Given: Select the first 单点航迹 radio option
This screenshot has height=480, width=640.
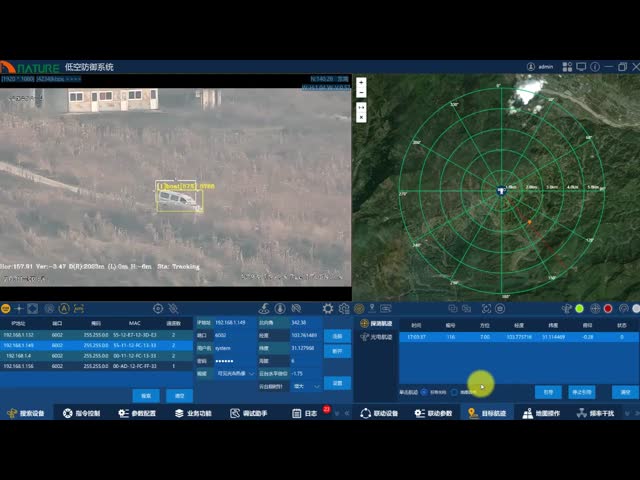Looking at the screenshot, I should point(423,392).
